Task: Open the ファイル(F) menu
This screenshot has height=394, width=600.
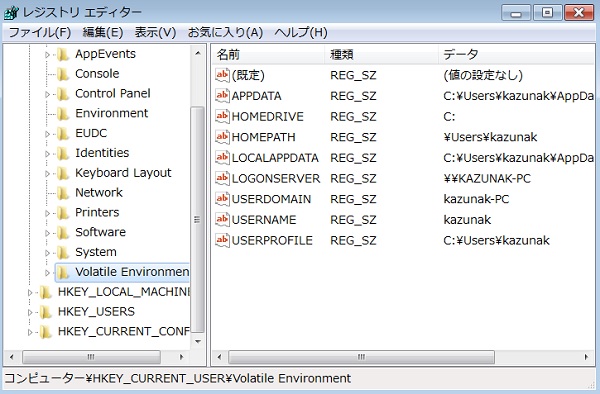Action: tap(40, 33)
